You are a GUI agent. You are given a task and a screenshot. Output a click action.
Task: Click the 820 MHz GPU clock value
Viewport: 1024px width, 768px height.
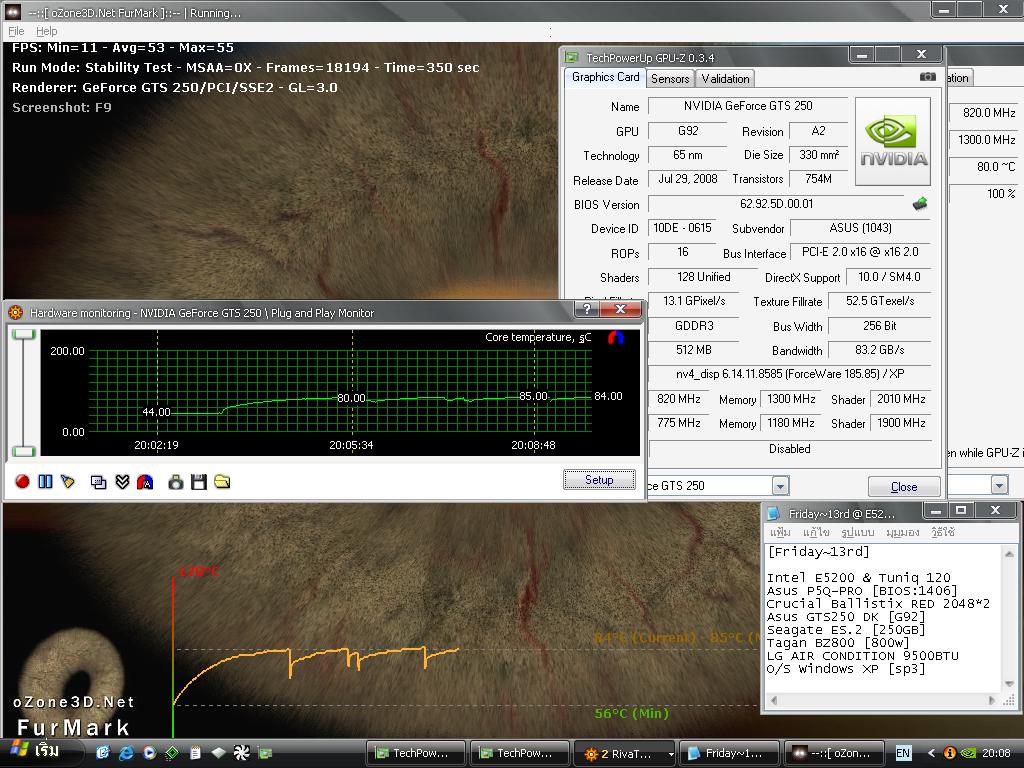(x=678, y=399)
